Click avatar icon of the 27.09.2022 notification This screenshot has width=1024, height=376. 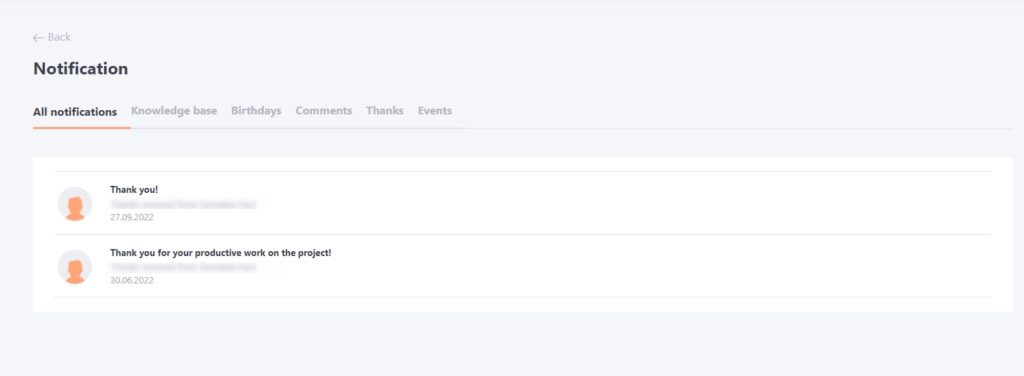coord(74,204)
